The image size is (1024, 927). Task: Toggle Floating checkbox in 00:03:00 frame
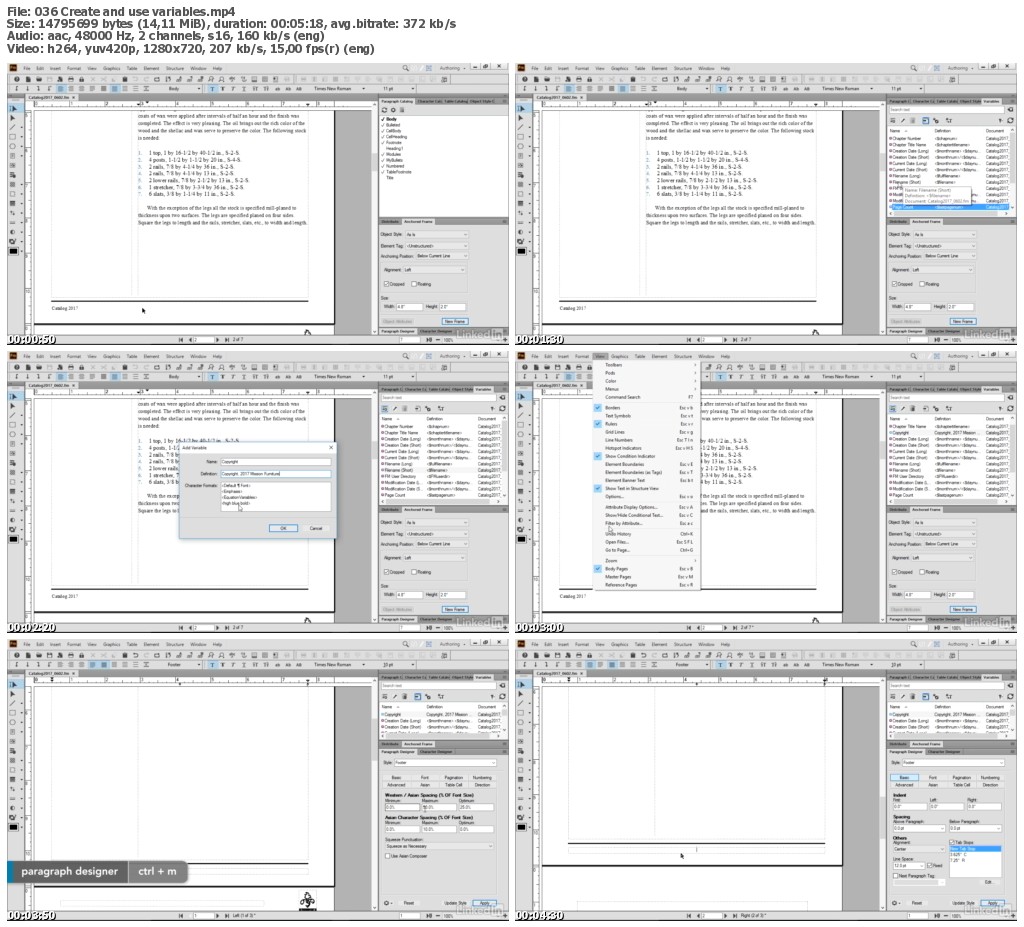[922, 572]
